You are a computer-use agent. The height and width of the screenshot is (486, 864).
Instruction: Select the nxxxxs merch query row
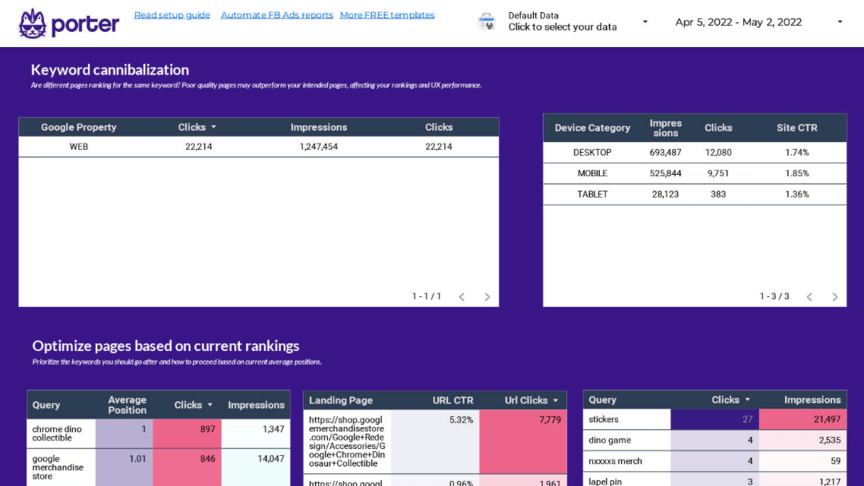(715, 461)
